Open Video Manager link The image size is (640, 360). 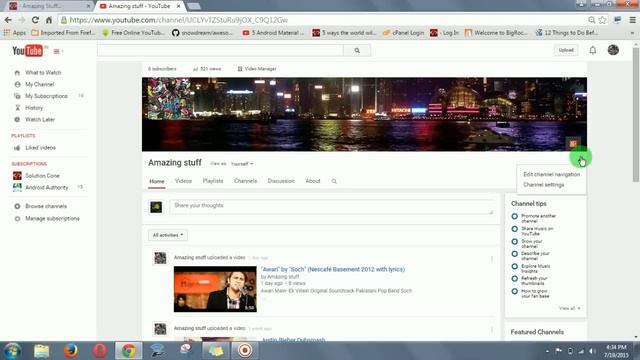point(257,69)
